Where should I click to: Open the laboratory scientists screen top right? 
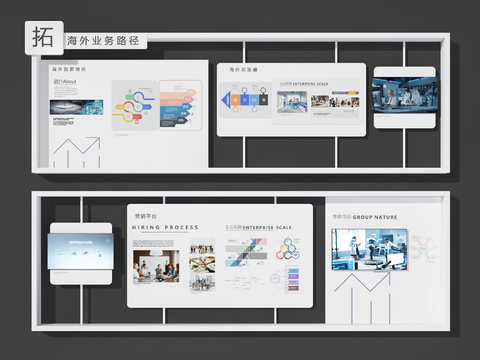point(405,95)
